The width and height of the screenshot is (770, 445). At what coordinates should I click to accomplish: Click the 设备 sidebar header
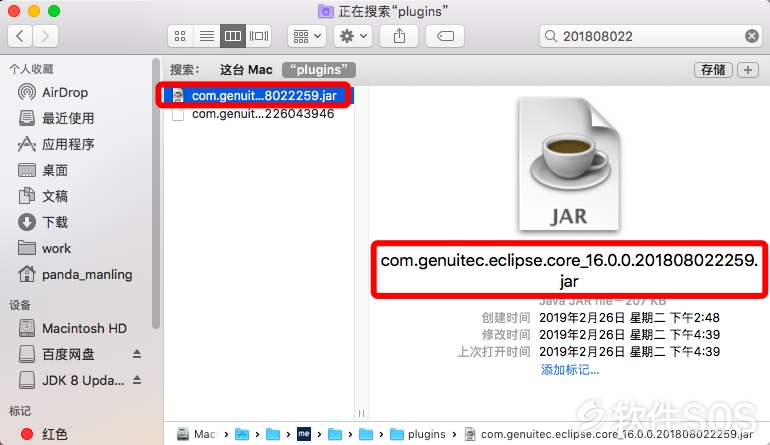click(x=20, y=305)
